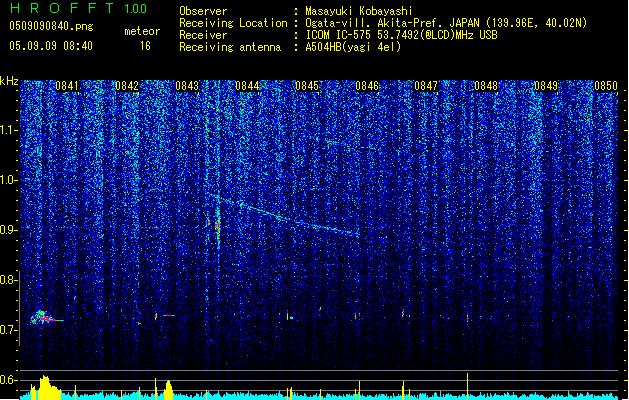Screen dimensions: 629x400
Task: Click the observer name Masayuki Kobayashi
Action: tap(359, 11)
